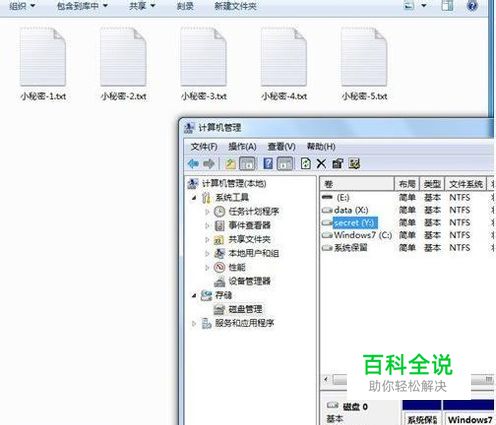This screenshot has height=425, width=496.
Task: Collapse the 系统工具 tree node
Action: point(194,198)
